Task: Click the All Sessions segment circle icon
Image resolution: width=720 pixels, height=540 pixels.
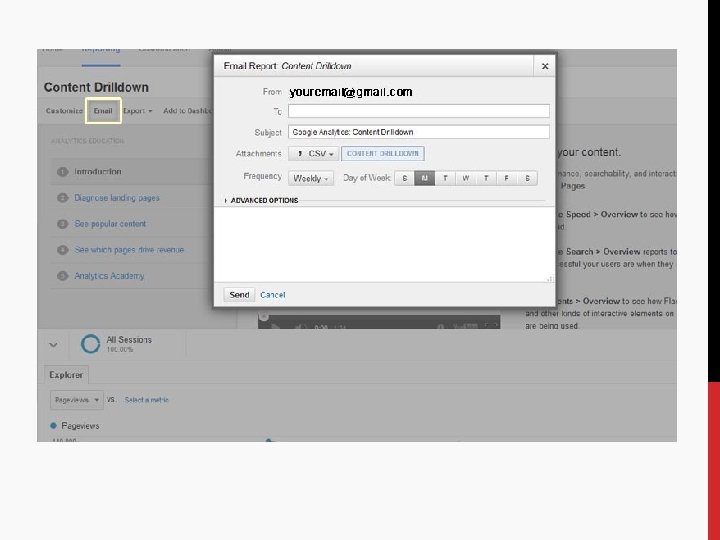Action: click(90, 343)
